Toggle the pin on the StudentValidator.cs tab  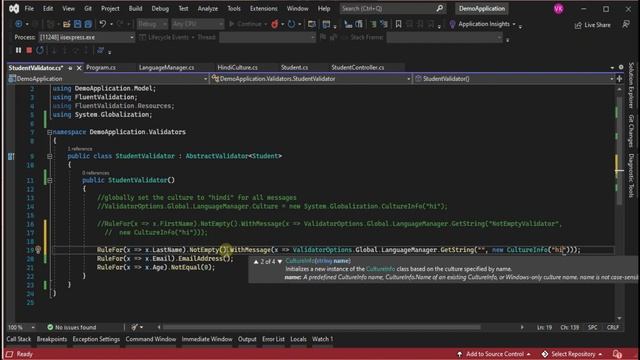[70, 68]
